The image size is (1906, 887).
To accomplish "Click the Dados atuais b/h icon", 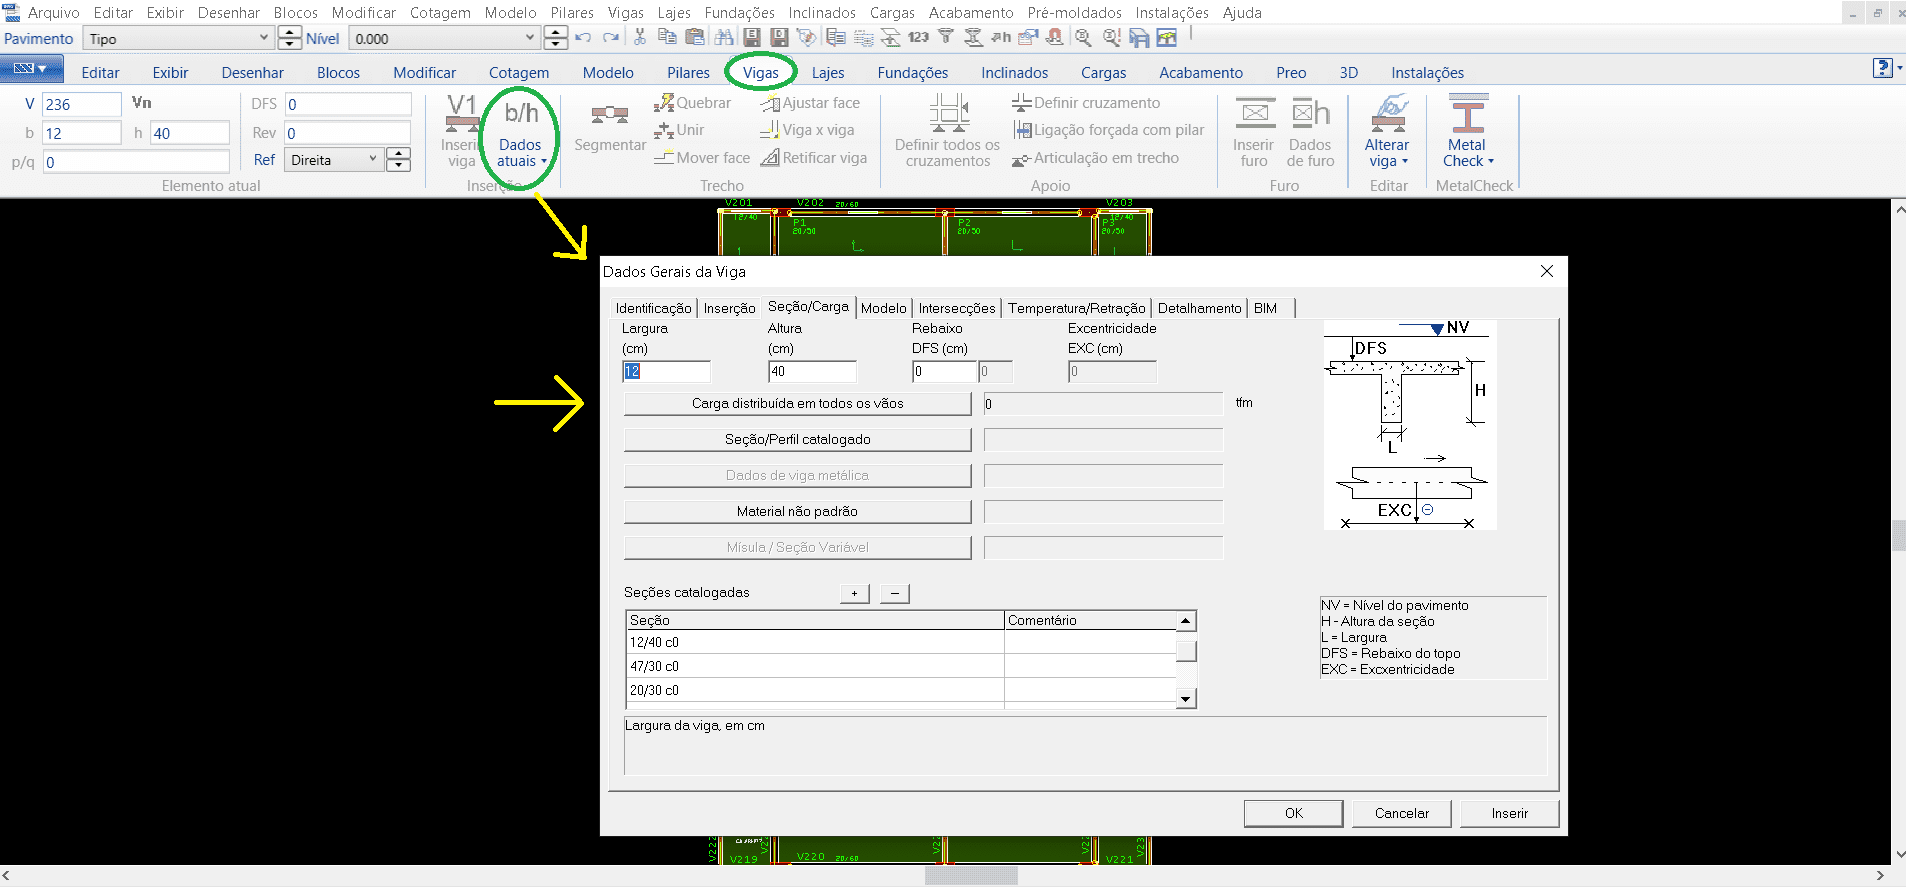I will (x=520, y=114).
